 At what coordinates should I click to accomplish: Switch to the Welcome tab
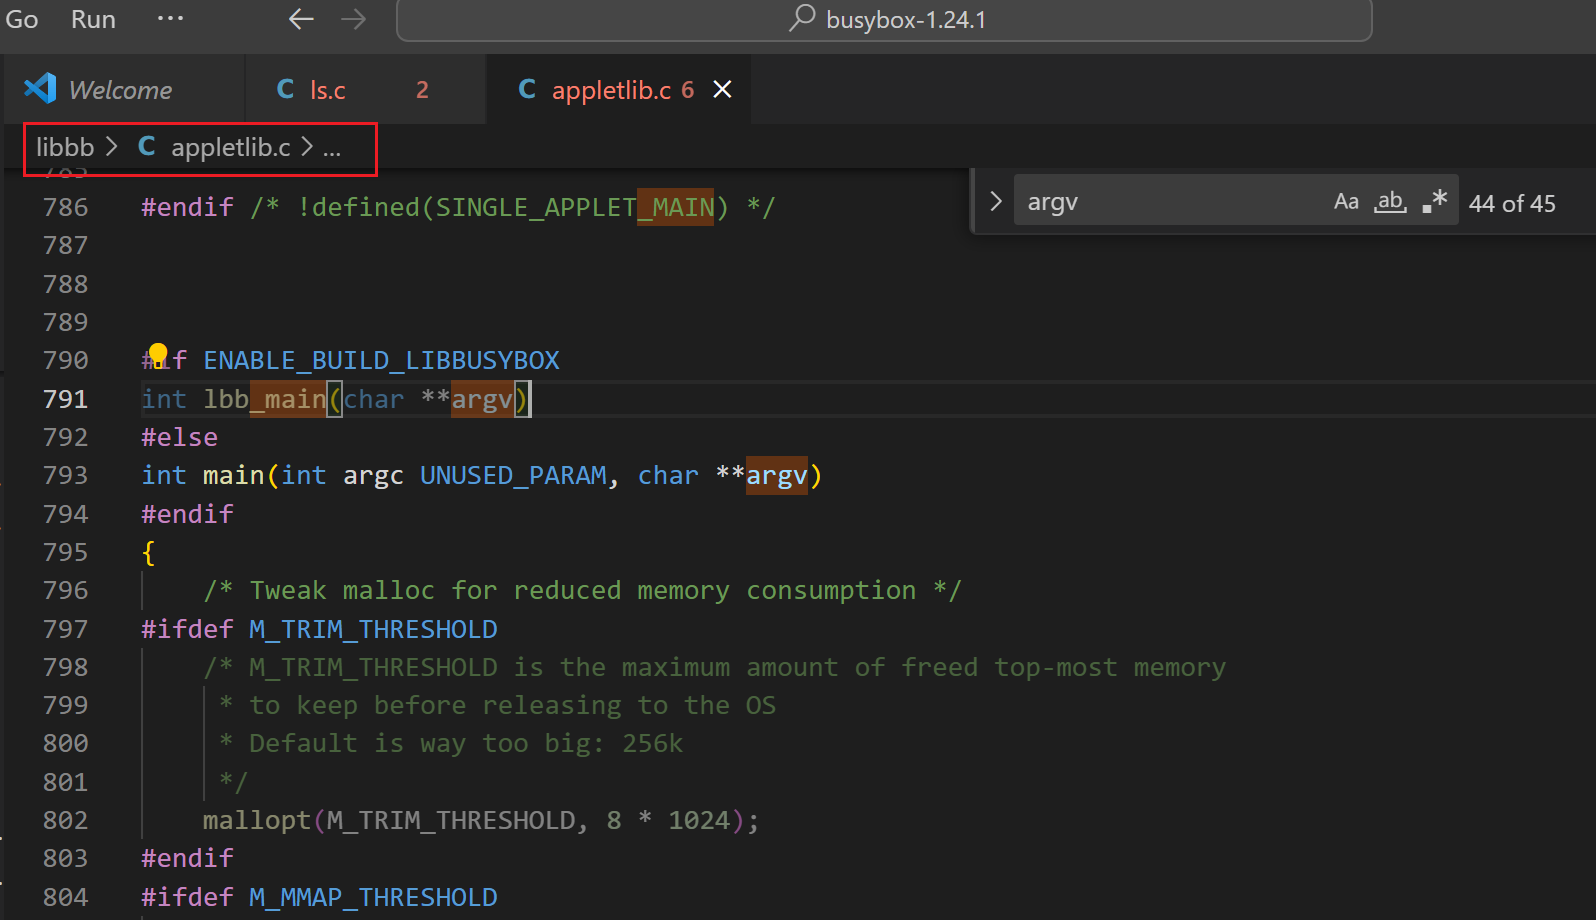[x=124, y=90]
